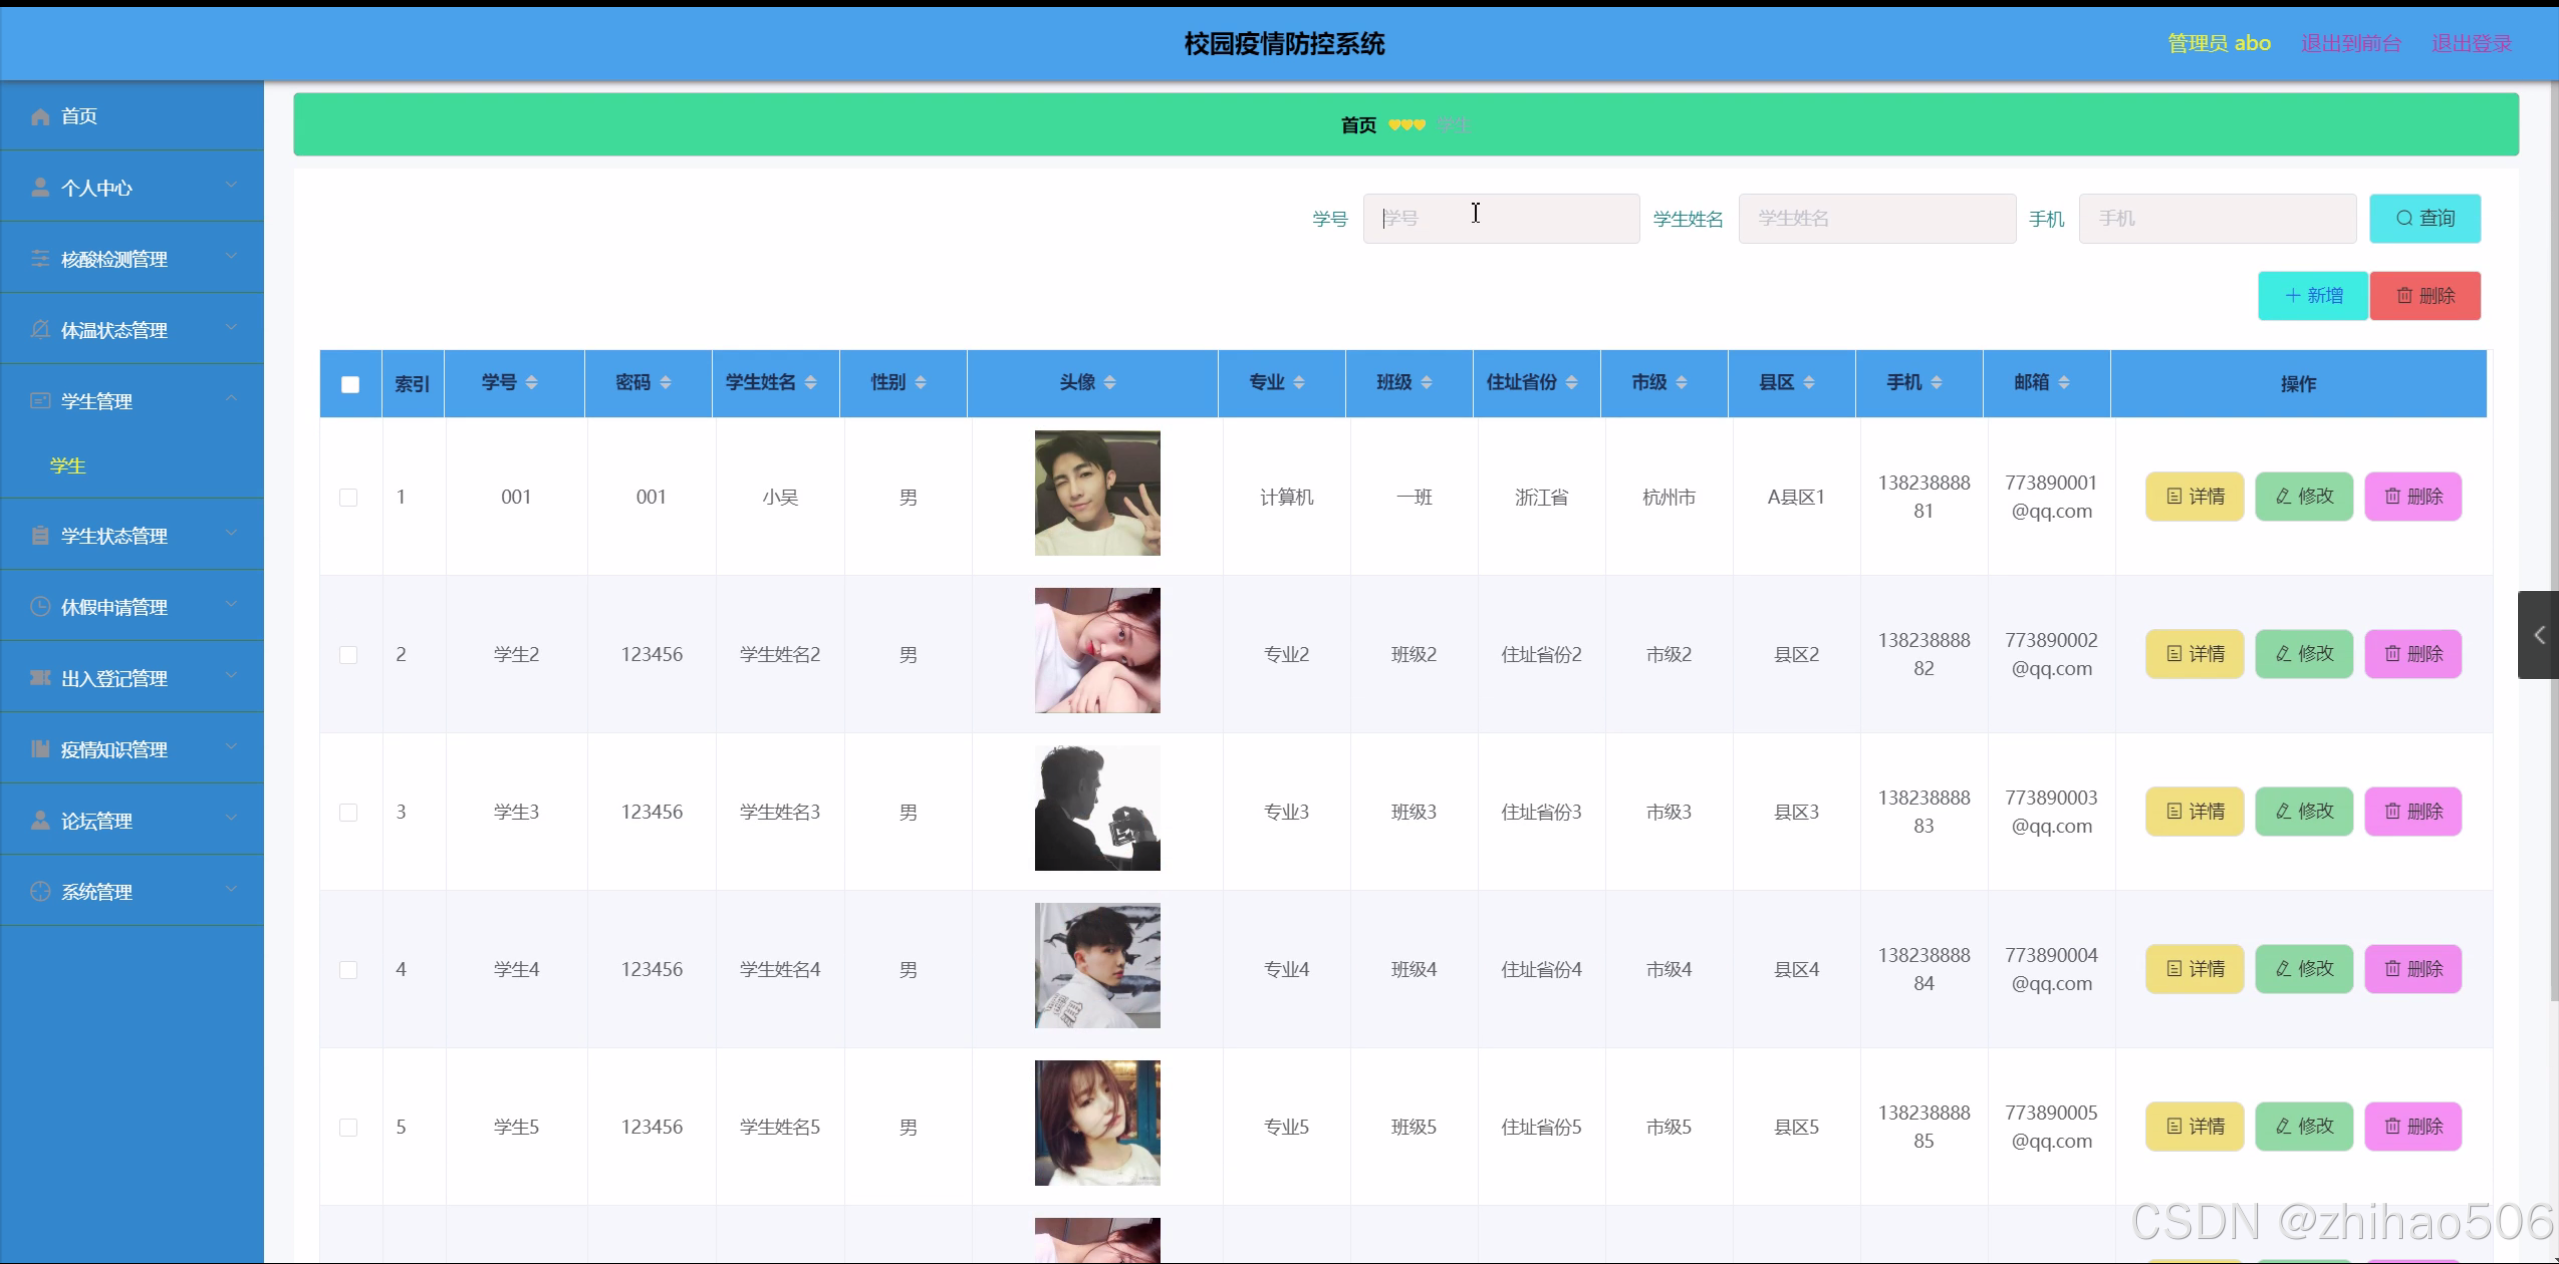The width and height of the screenshot is (2559, 1264).
Task: Click the 休假申请管理 clock icon
Action: 40,607
